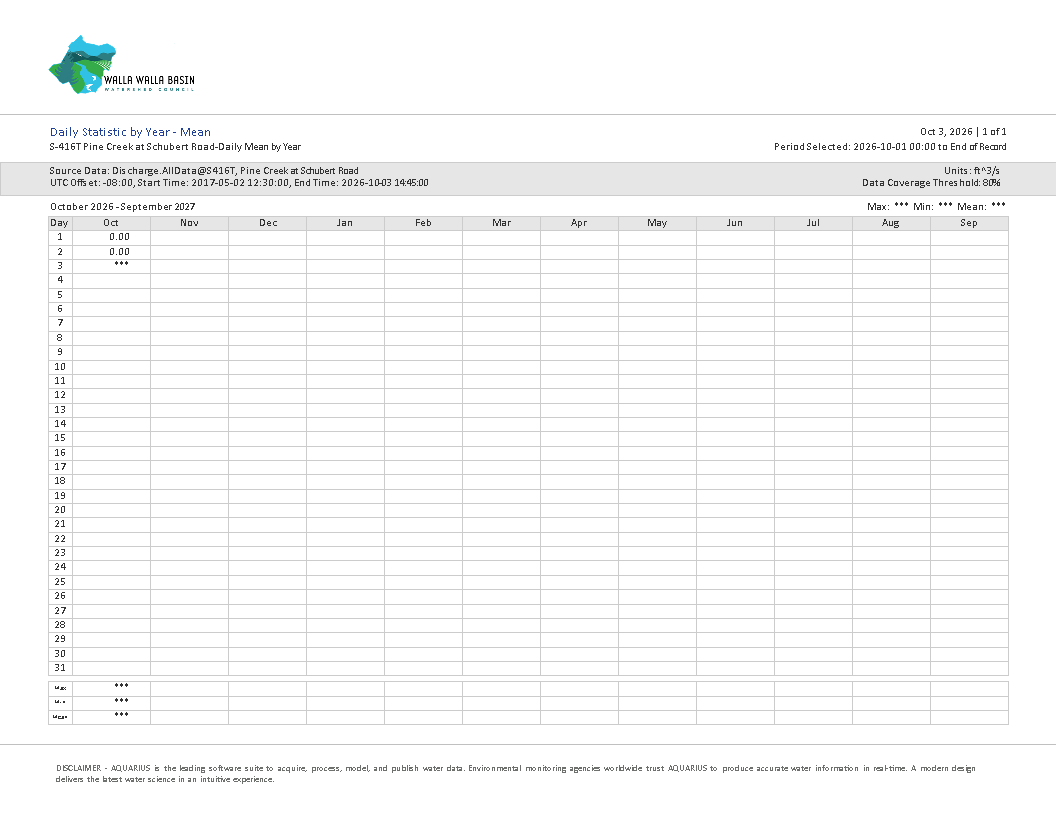Select the AQUARIUS disclaimer text in the footer
This screenshot has height=816, width=1056.
click(515, 774)
